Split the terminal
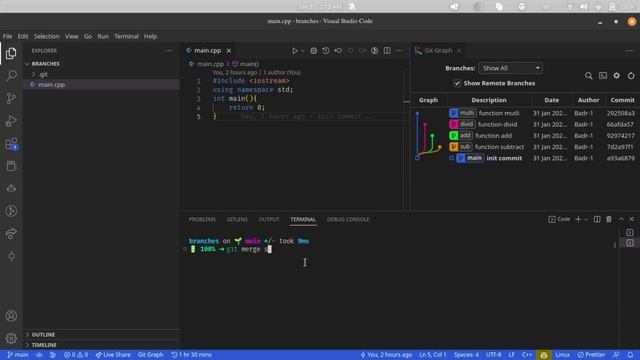Image resolution: width=640 pixels, height=360 pixels. (x=597, y=220)
